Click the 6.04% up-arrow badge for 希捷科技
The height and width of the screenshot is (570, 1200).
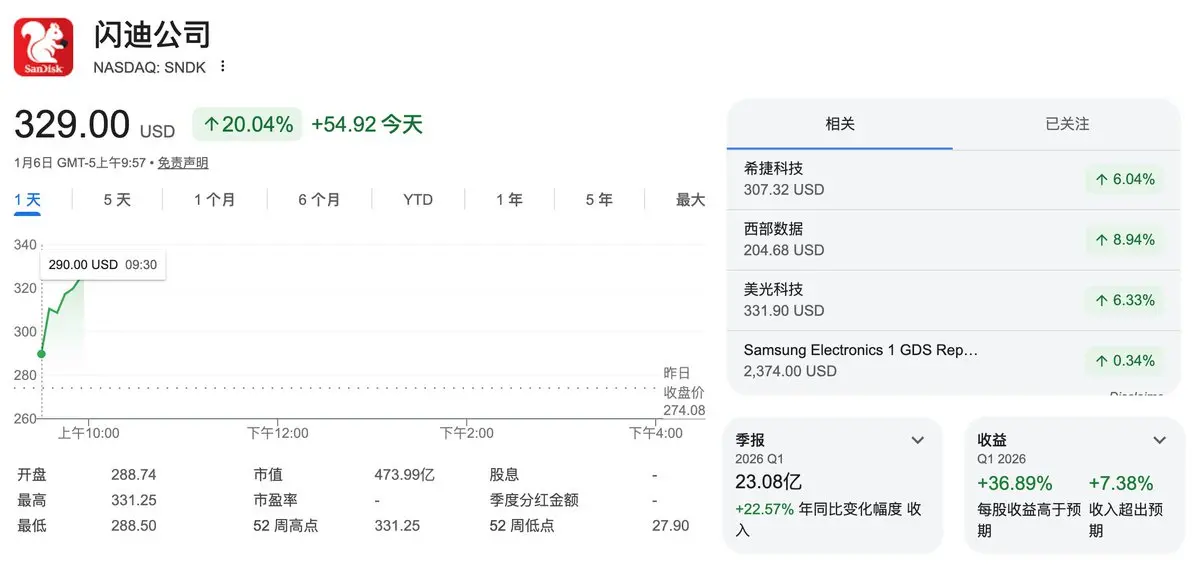tap(1125, 180)
